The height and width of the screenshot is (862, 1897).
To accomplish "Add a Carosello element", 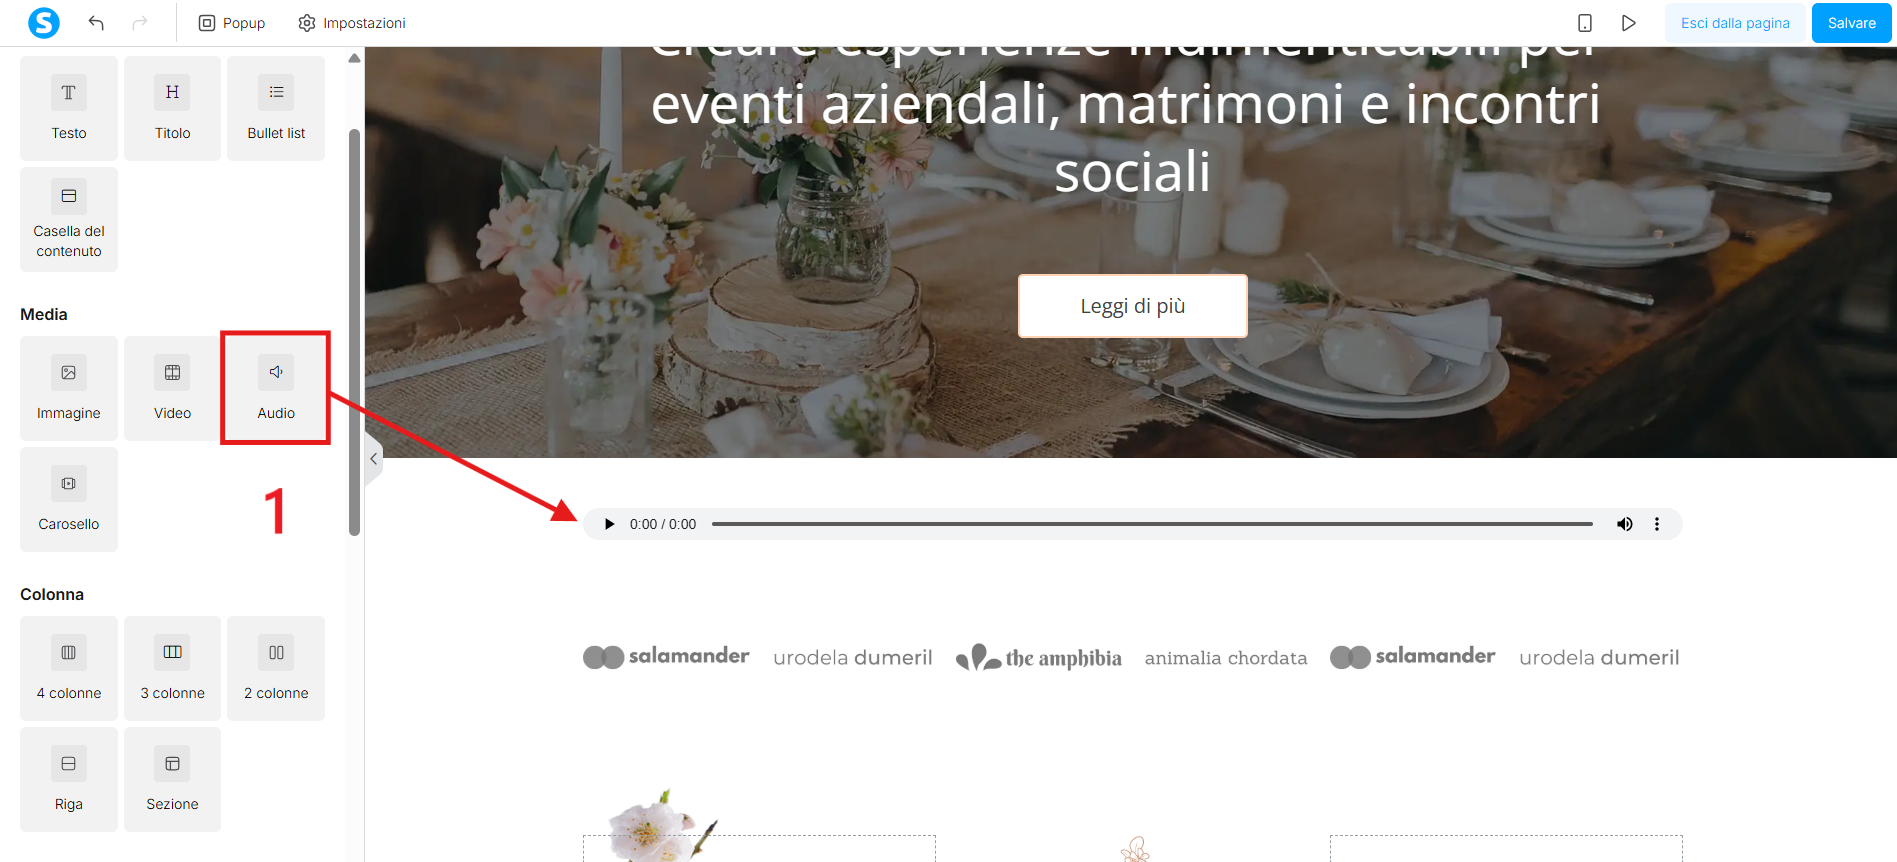I will (x=69, y=499).
